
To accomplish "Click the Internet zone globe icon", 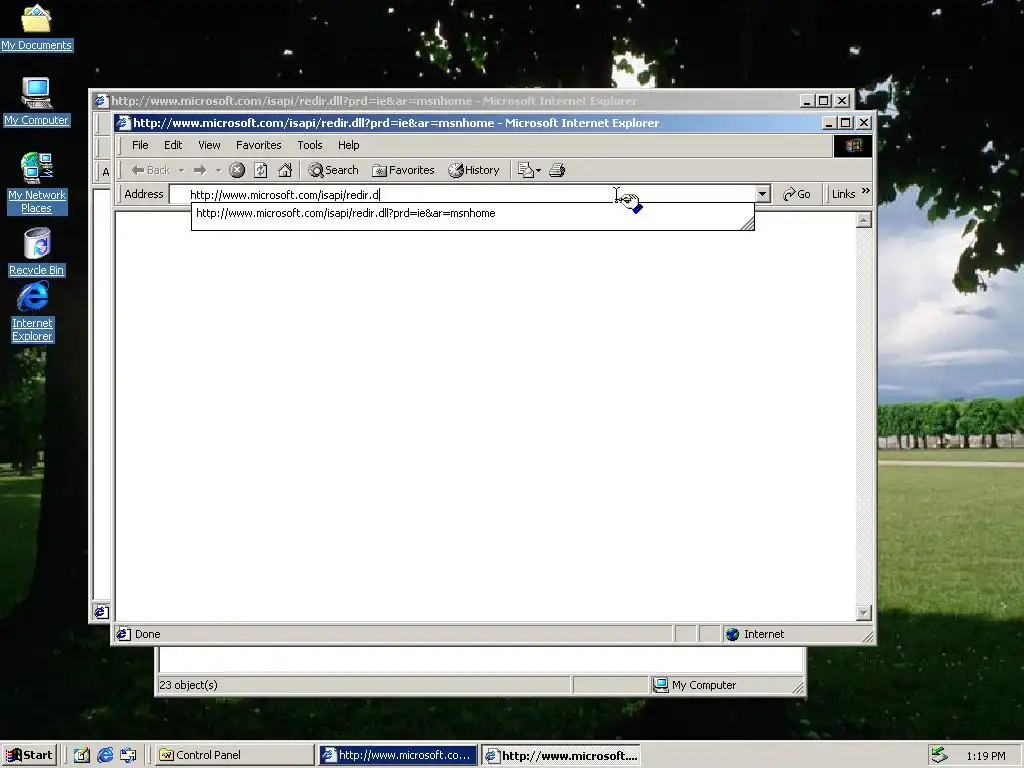I will coord(733,634).
